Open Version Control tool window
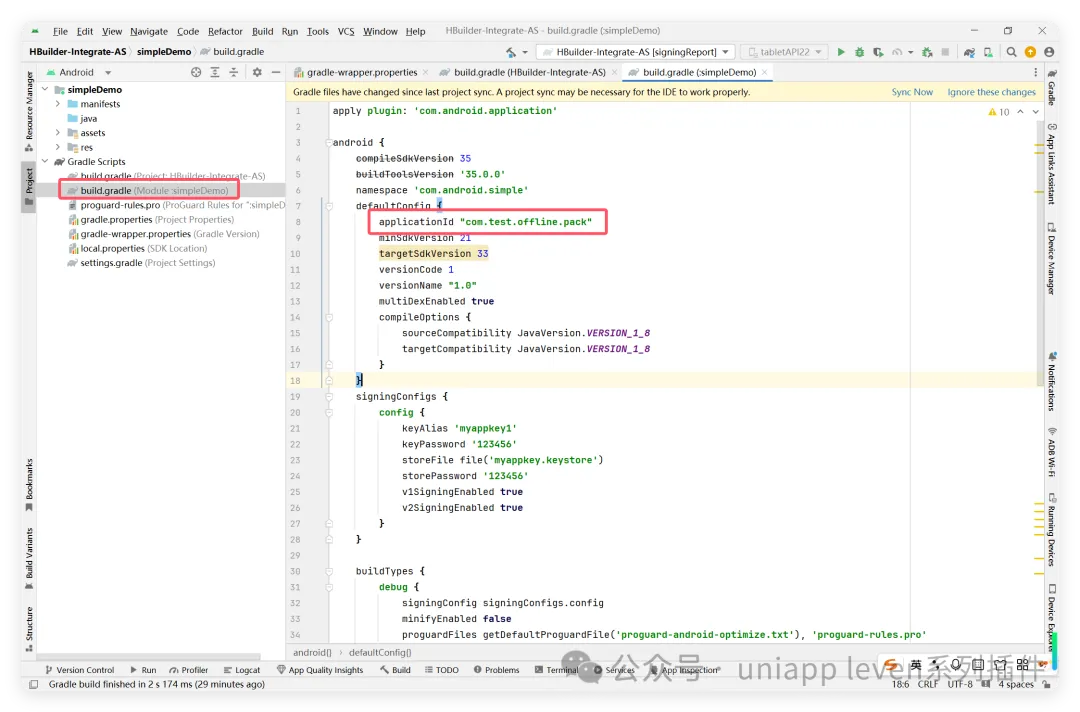 pyautogui.click(x=79, y=670)
